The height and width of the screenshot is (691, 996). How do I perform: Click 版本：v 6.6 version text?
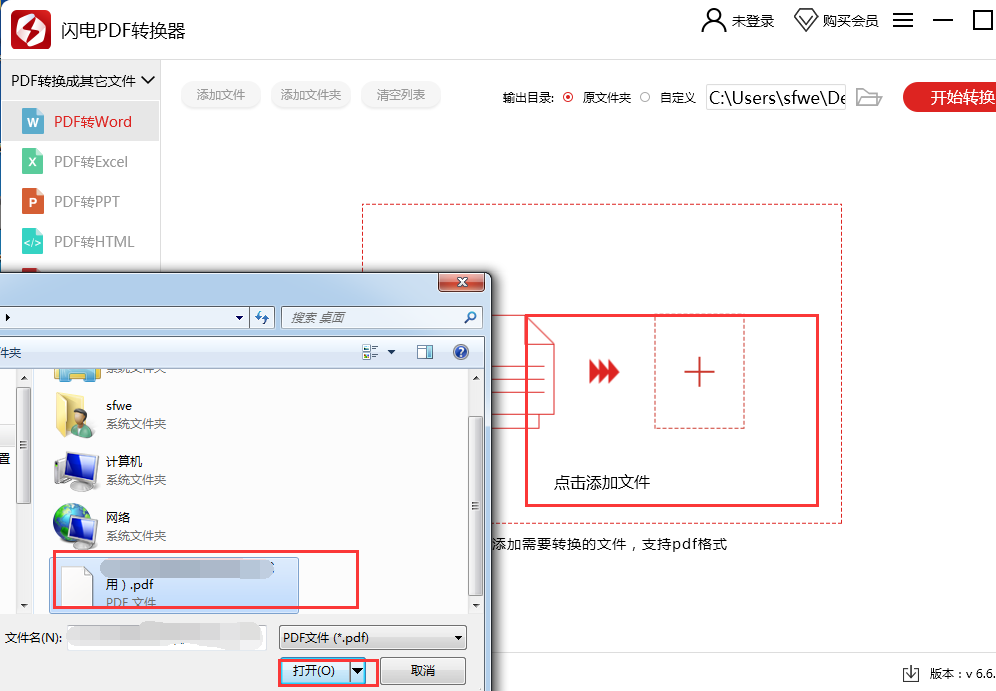pyautogui.click(x=962, y=673)
